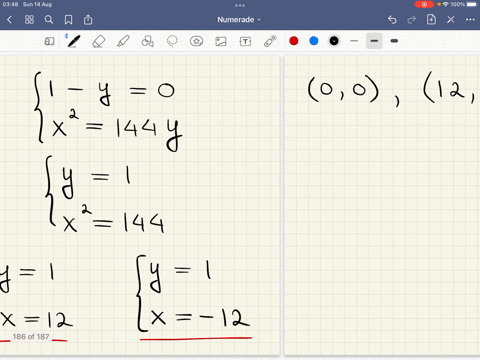This screenshot has width=480, height=360.
Task: Select the medium stroke width
Action: click(x=374, y=41)
